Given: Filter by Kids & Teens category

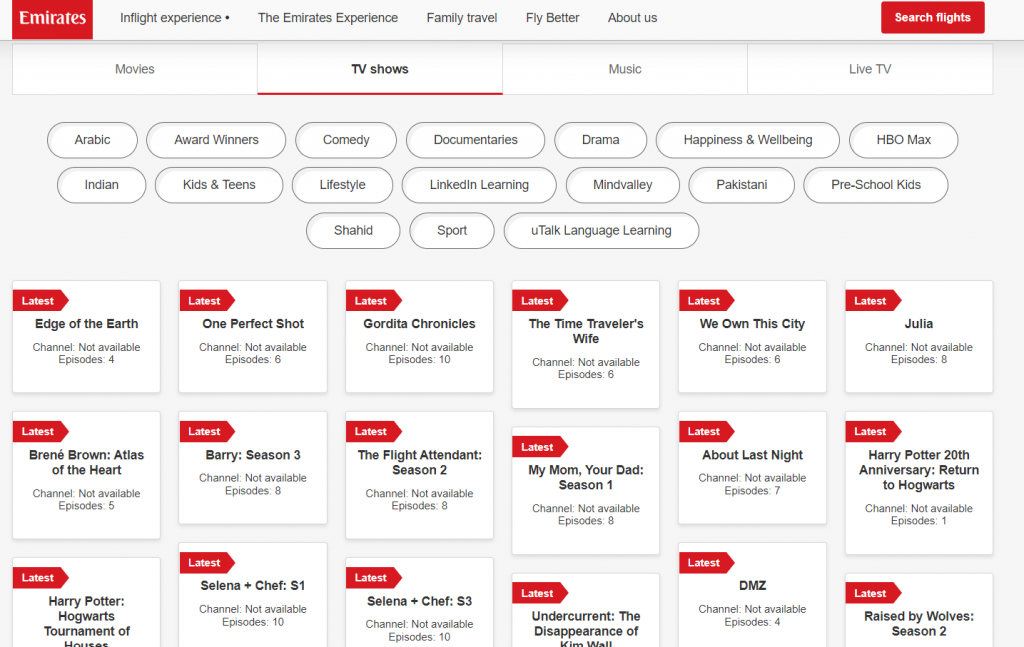Looking at the screenshot, I should [219, 185].
